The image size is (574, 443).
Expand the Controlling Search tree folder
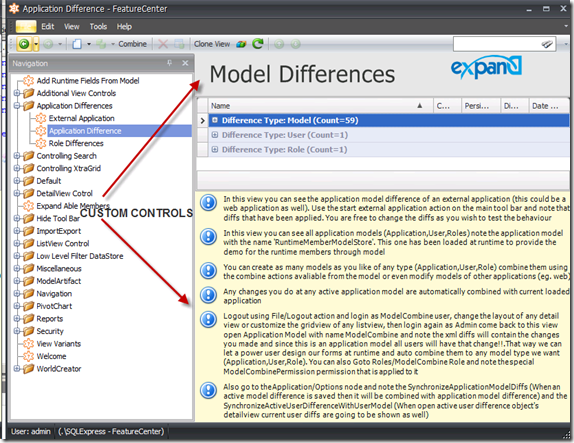[16, 156]
